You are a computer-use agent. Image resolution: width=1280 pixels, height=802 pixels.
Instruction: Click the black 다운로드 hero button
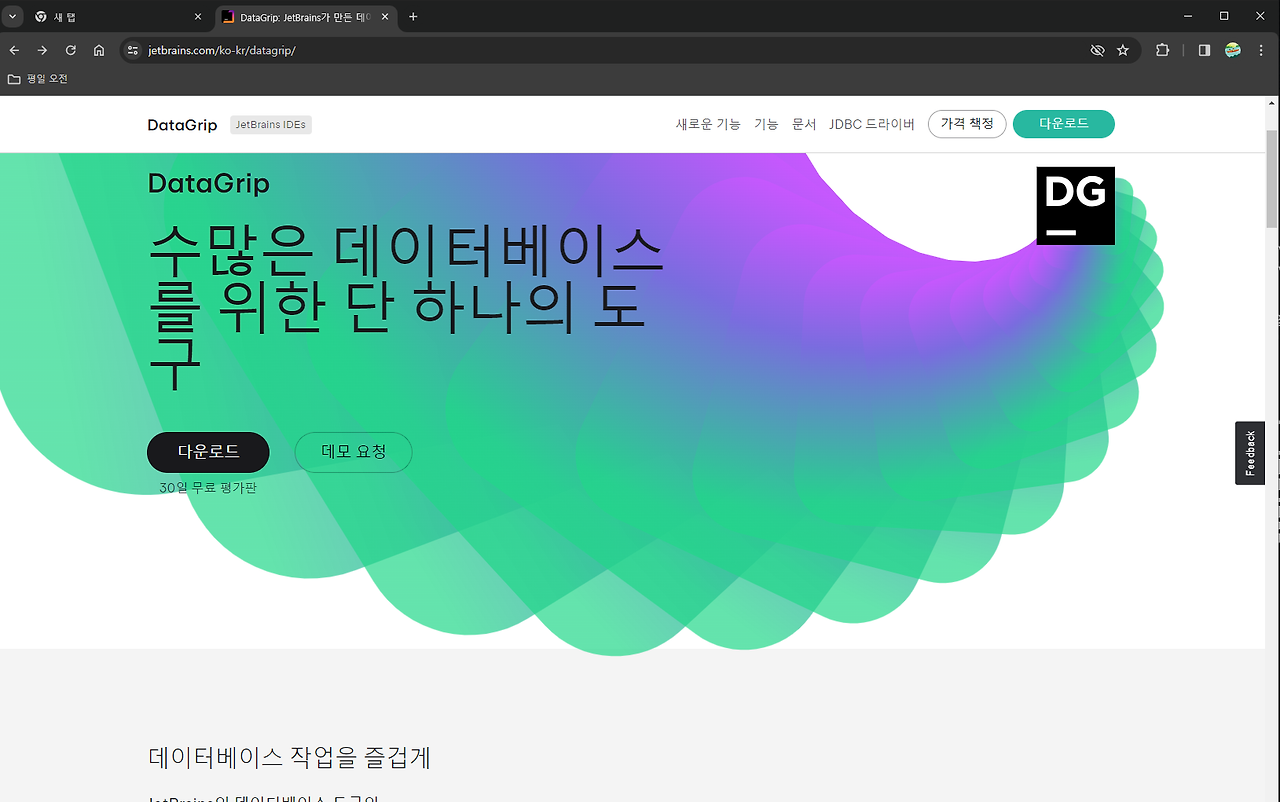[208, 452]
